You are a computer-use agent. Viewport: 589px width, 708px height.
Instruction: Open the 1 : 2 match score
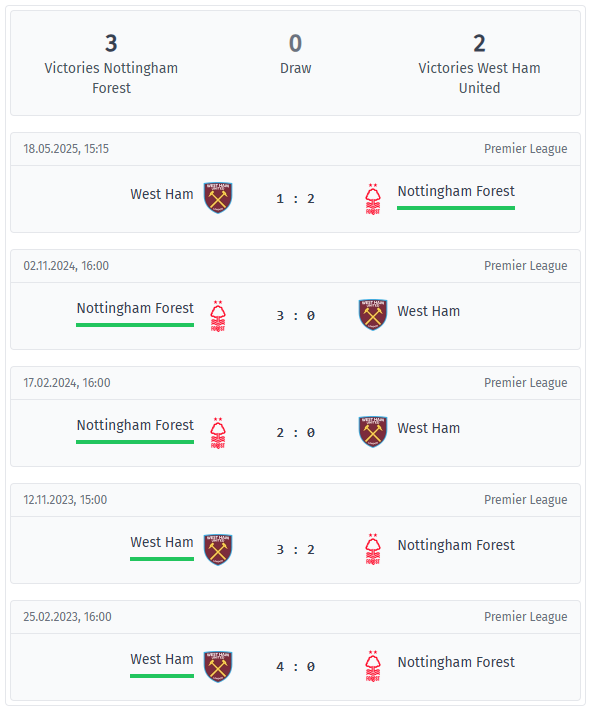point(295,199)
